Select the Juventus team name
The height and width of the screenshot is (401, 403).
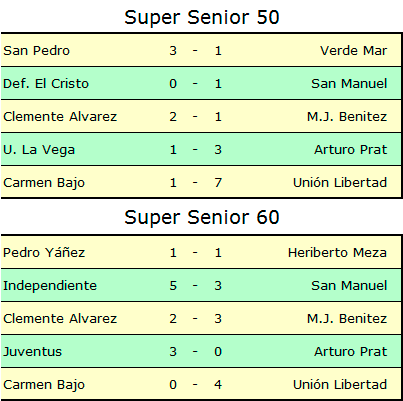[33, 352]
